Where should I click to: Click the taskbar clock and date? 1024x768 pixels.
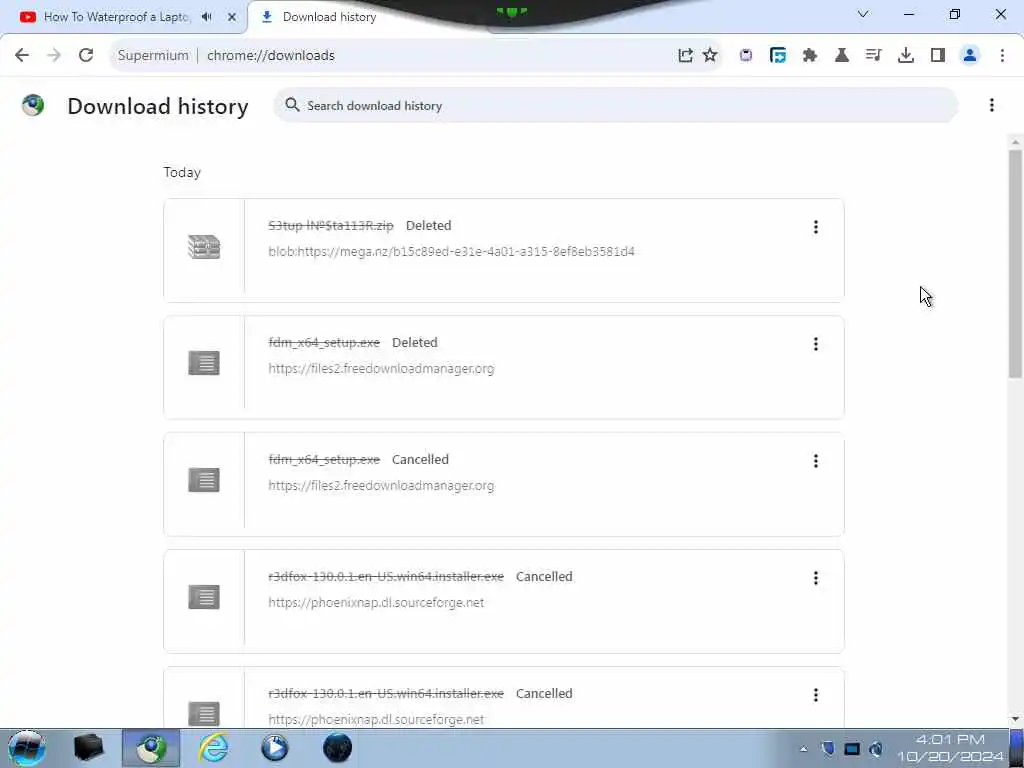pyautogui.click(x=950, y=748)
